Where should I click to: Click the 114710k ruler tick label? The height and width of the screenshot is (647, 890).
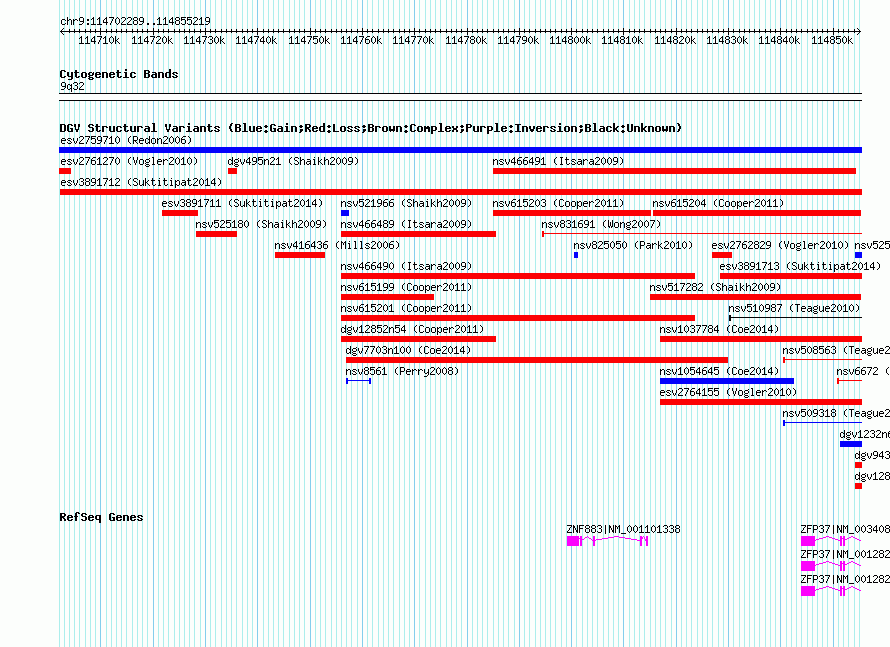pyautogui.click(x=99, y=40)
